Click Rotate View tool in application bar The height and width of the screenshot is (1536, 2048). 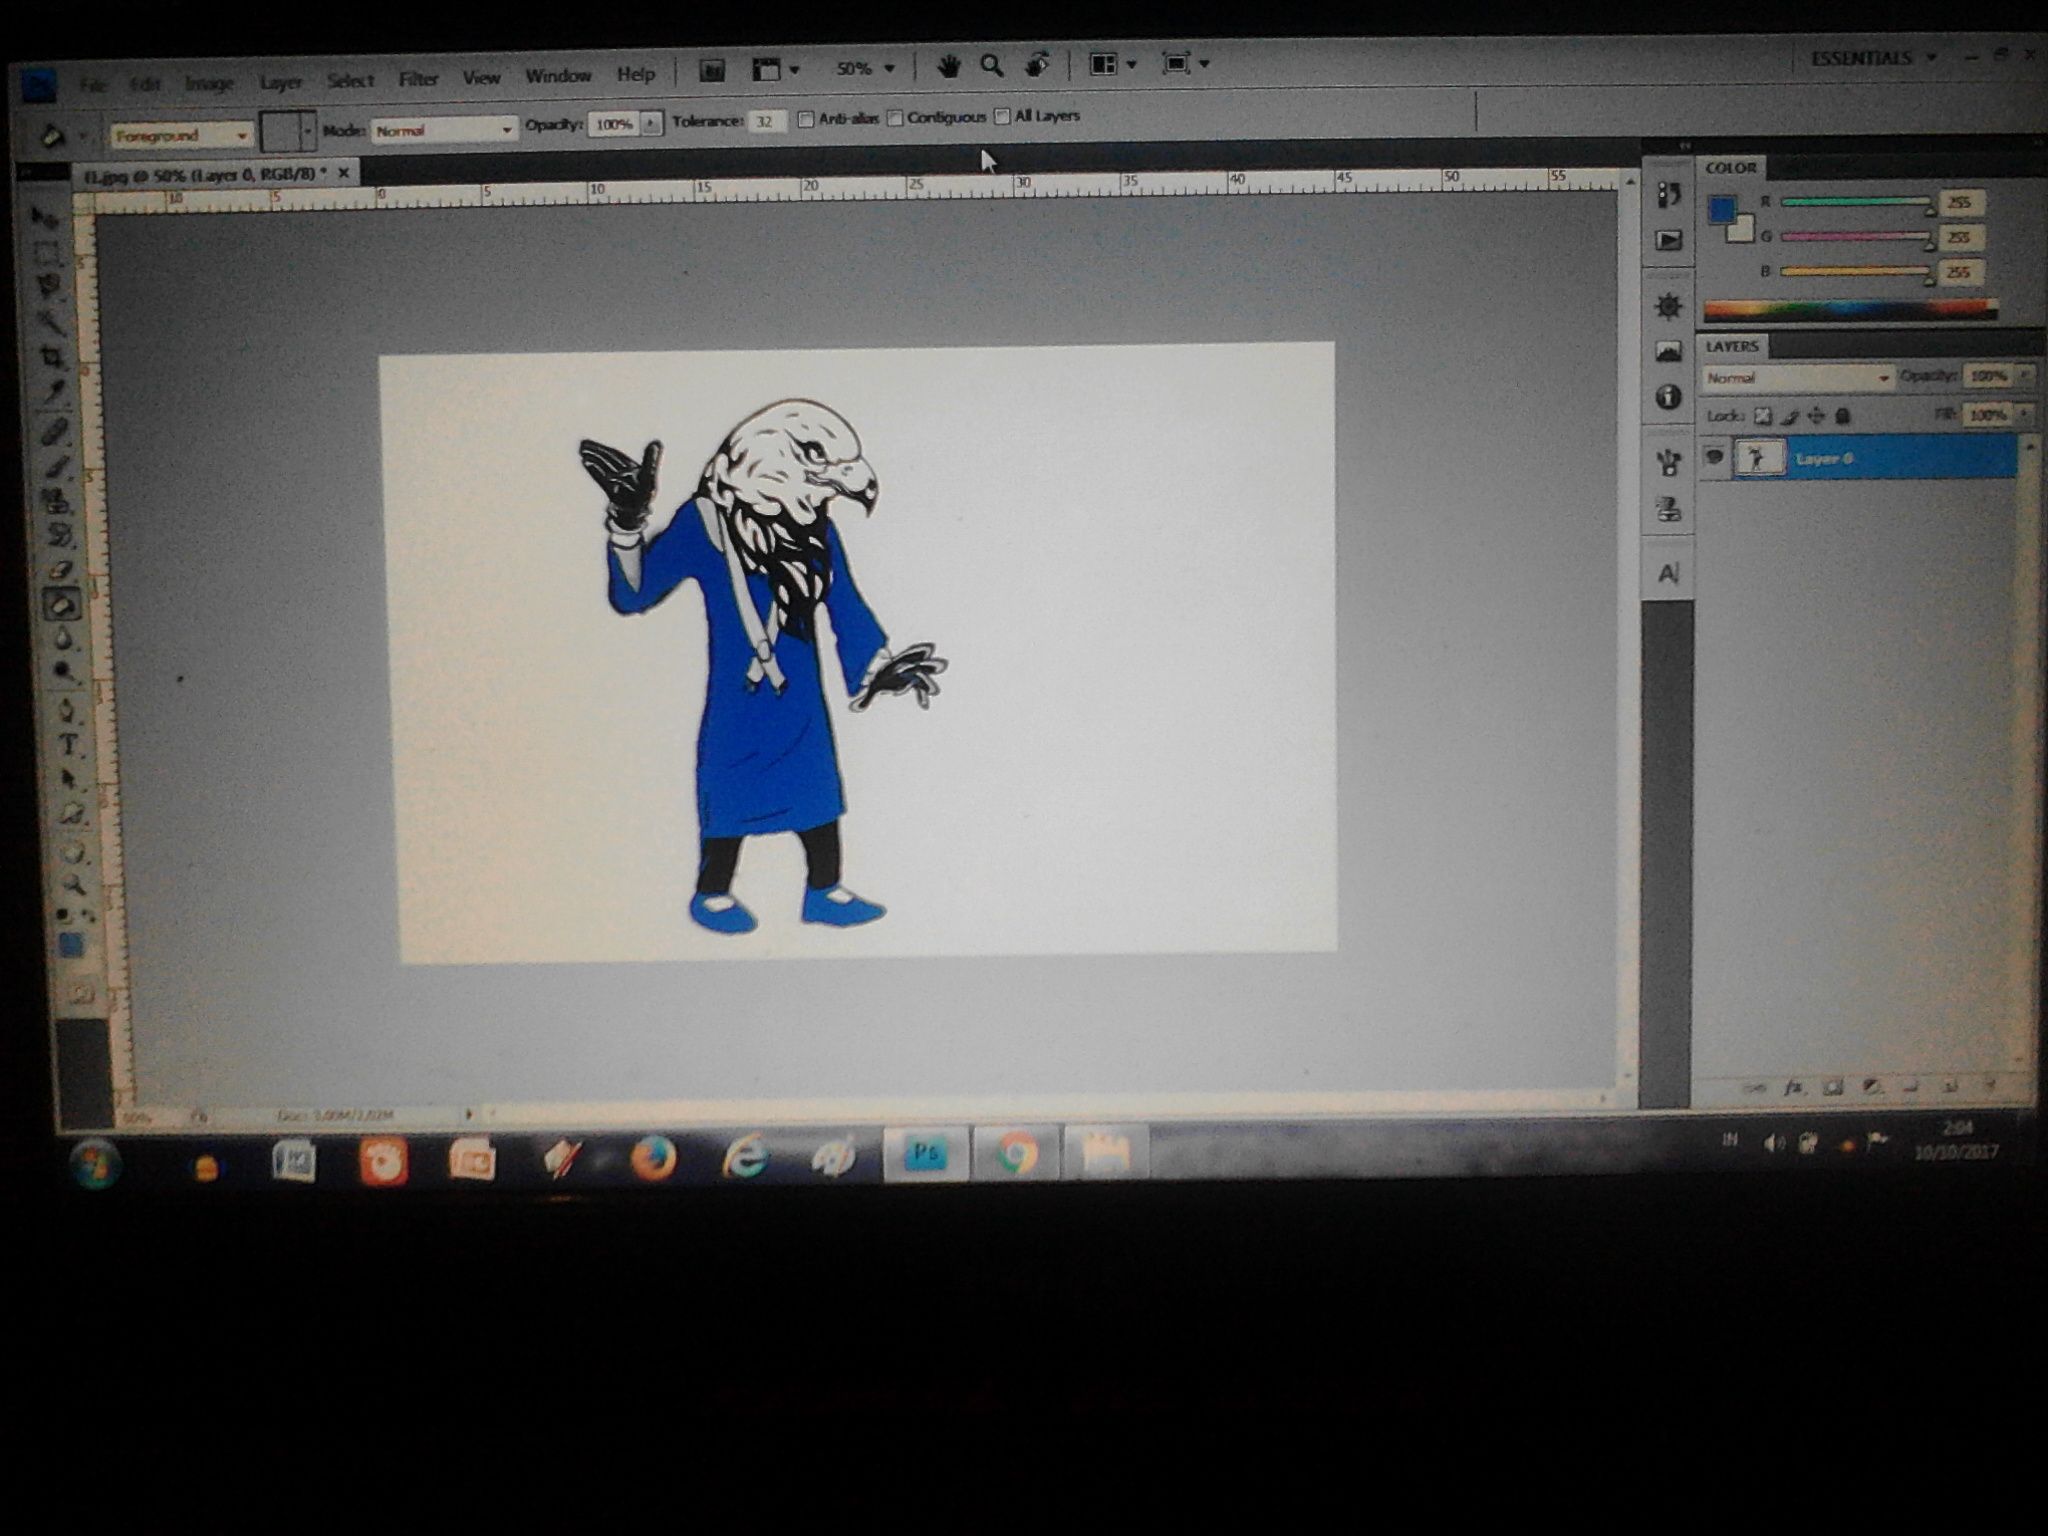[x=1037, y=65]
